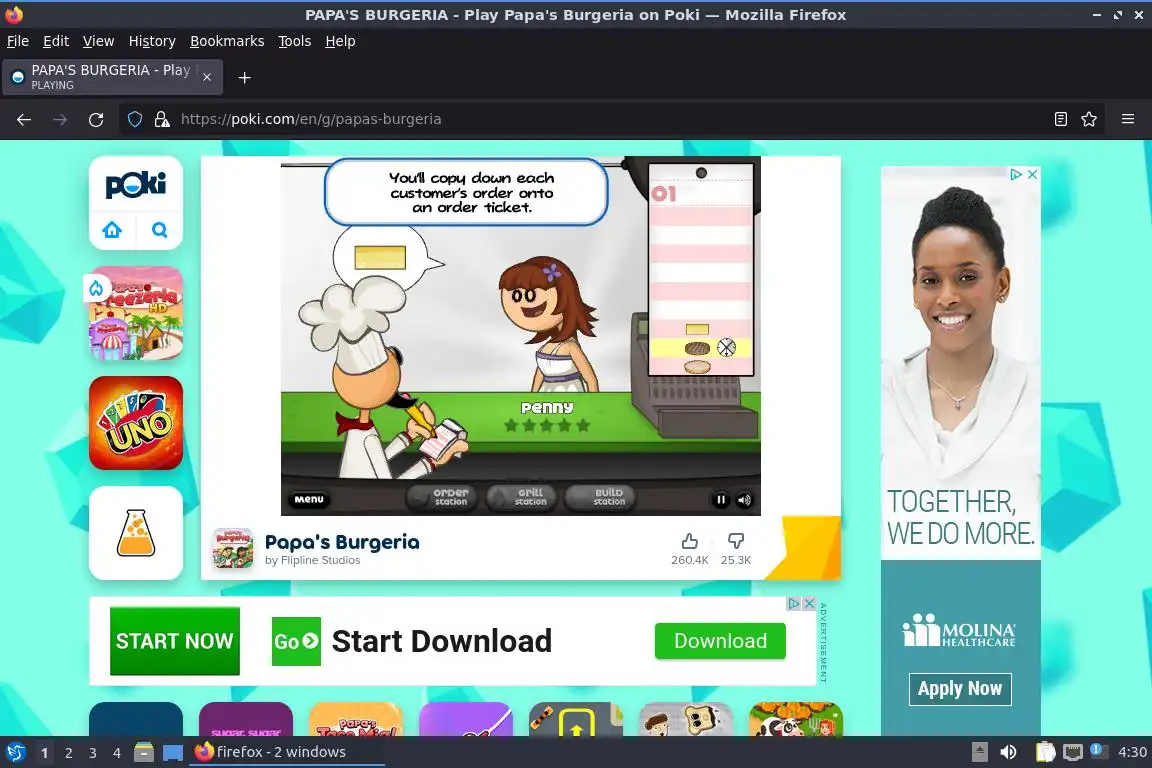
Task: Switch to workspace 4
Action: pos(117,753)
